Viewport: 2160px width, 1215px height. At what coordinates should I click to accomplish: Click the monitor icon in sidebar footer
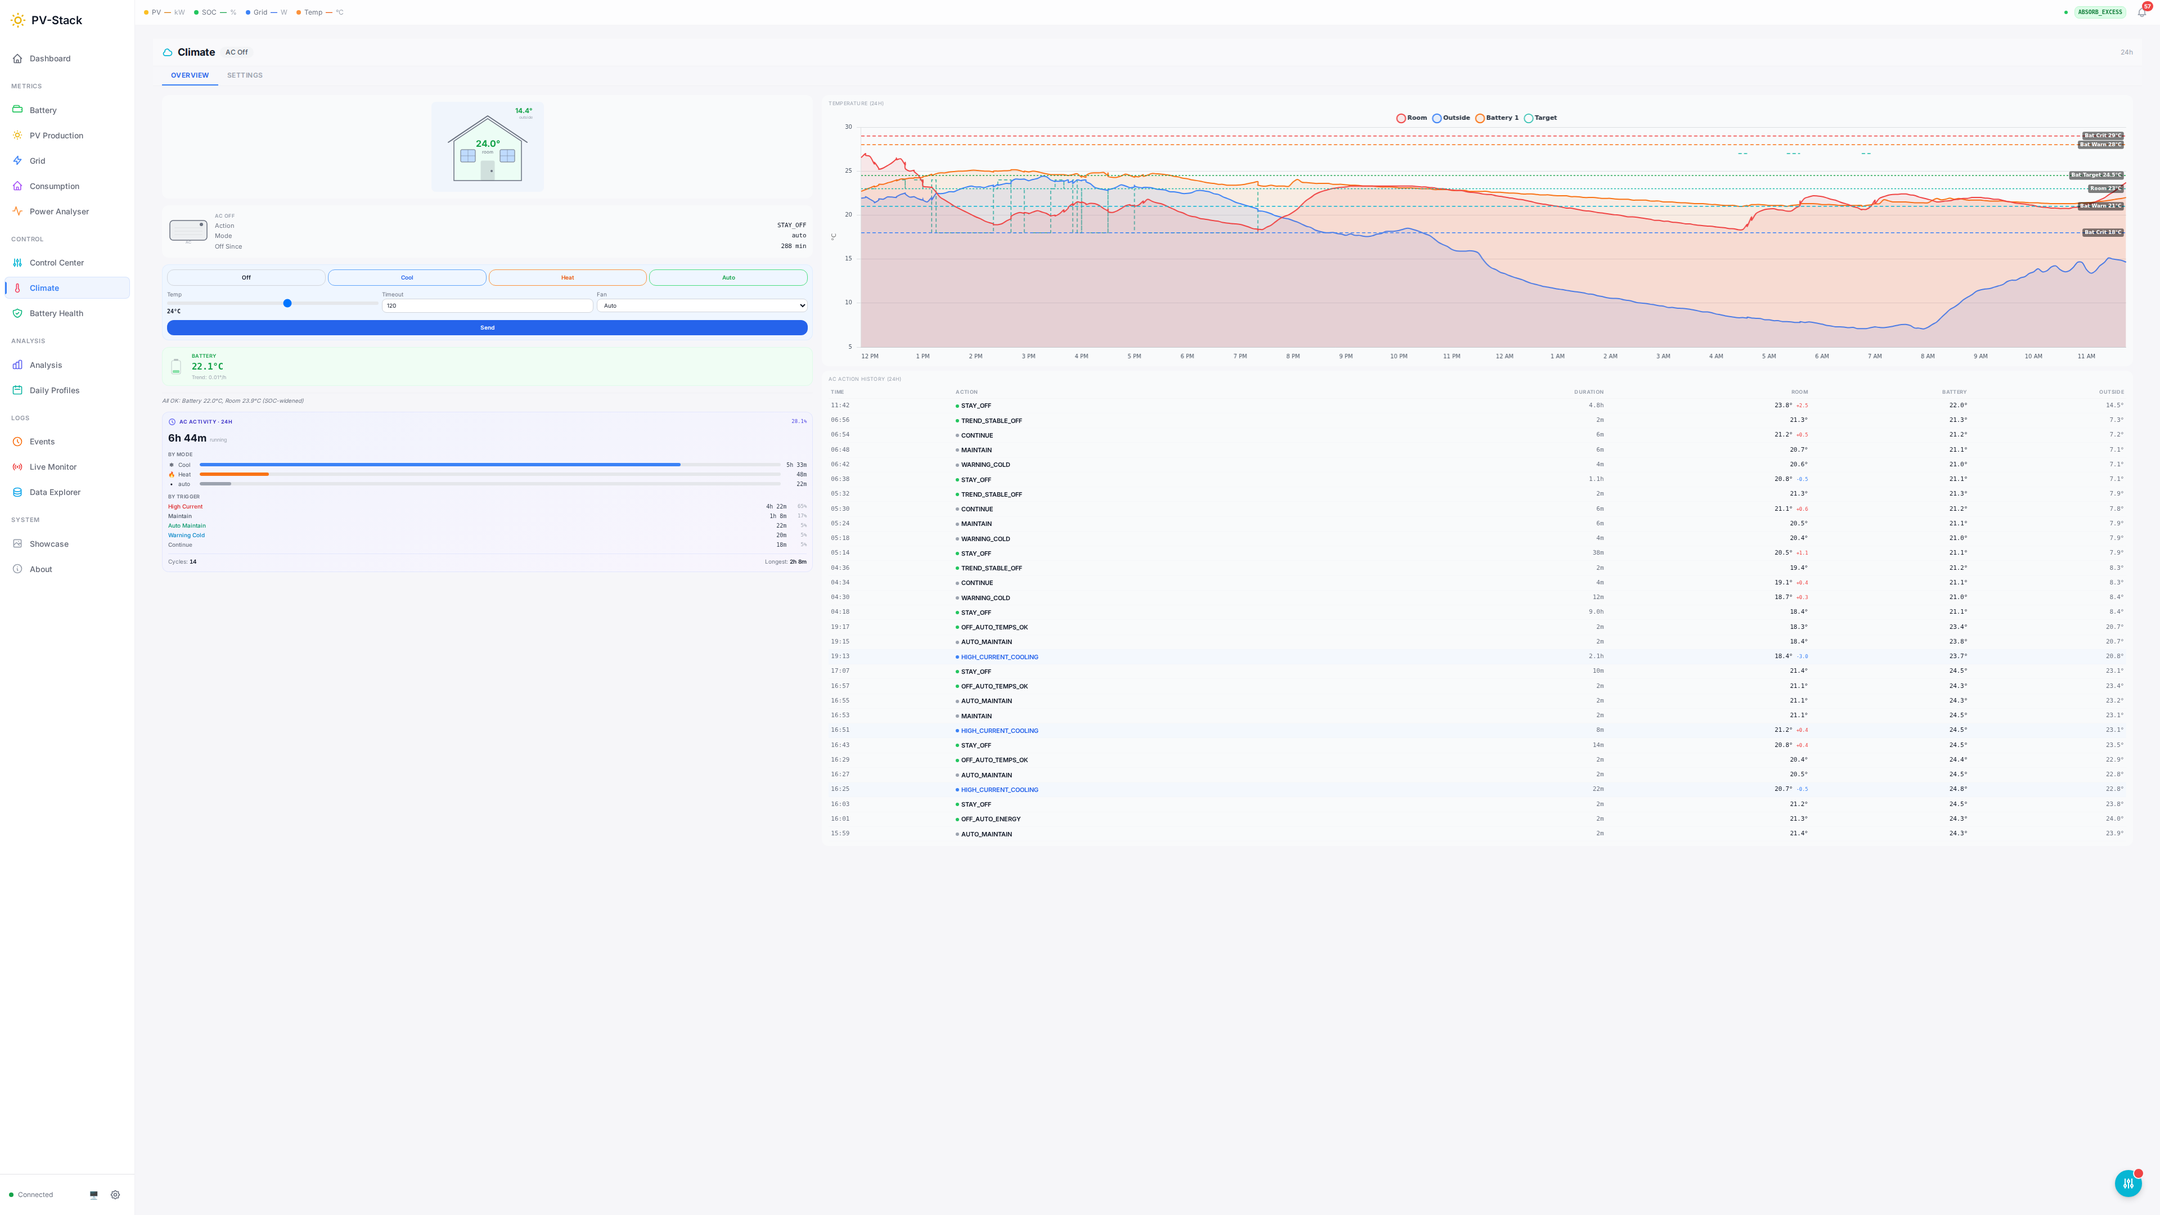coord(94,1195)
